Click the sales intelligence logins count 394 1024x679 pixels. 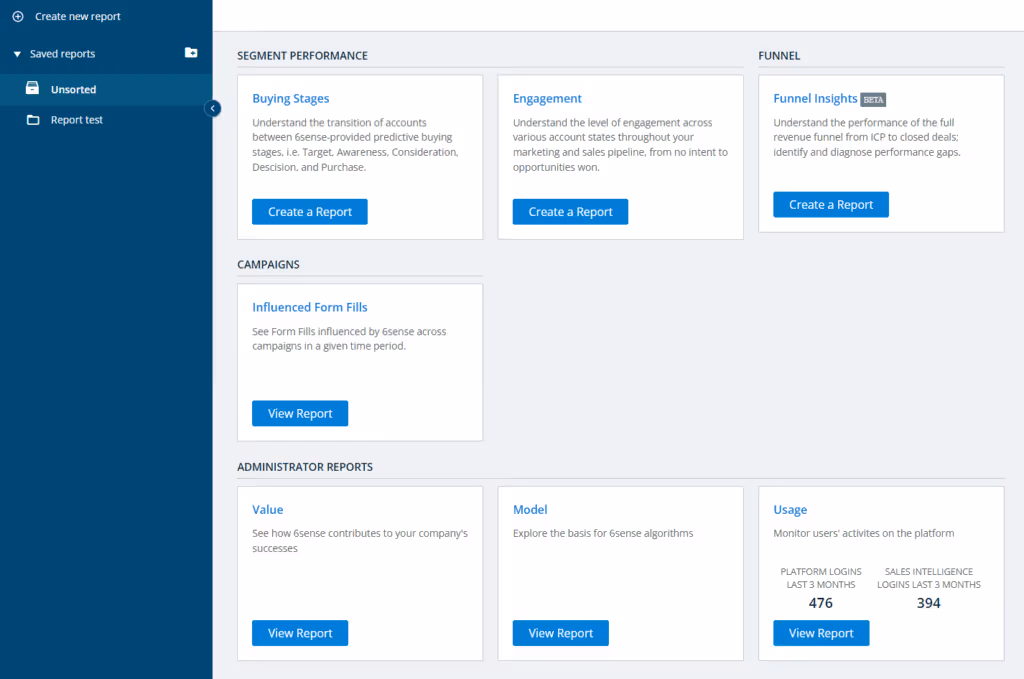(929, 603)
